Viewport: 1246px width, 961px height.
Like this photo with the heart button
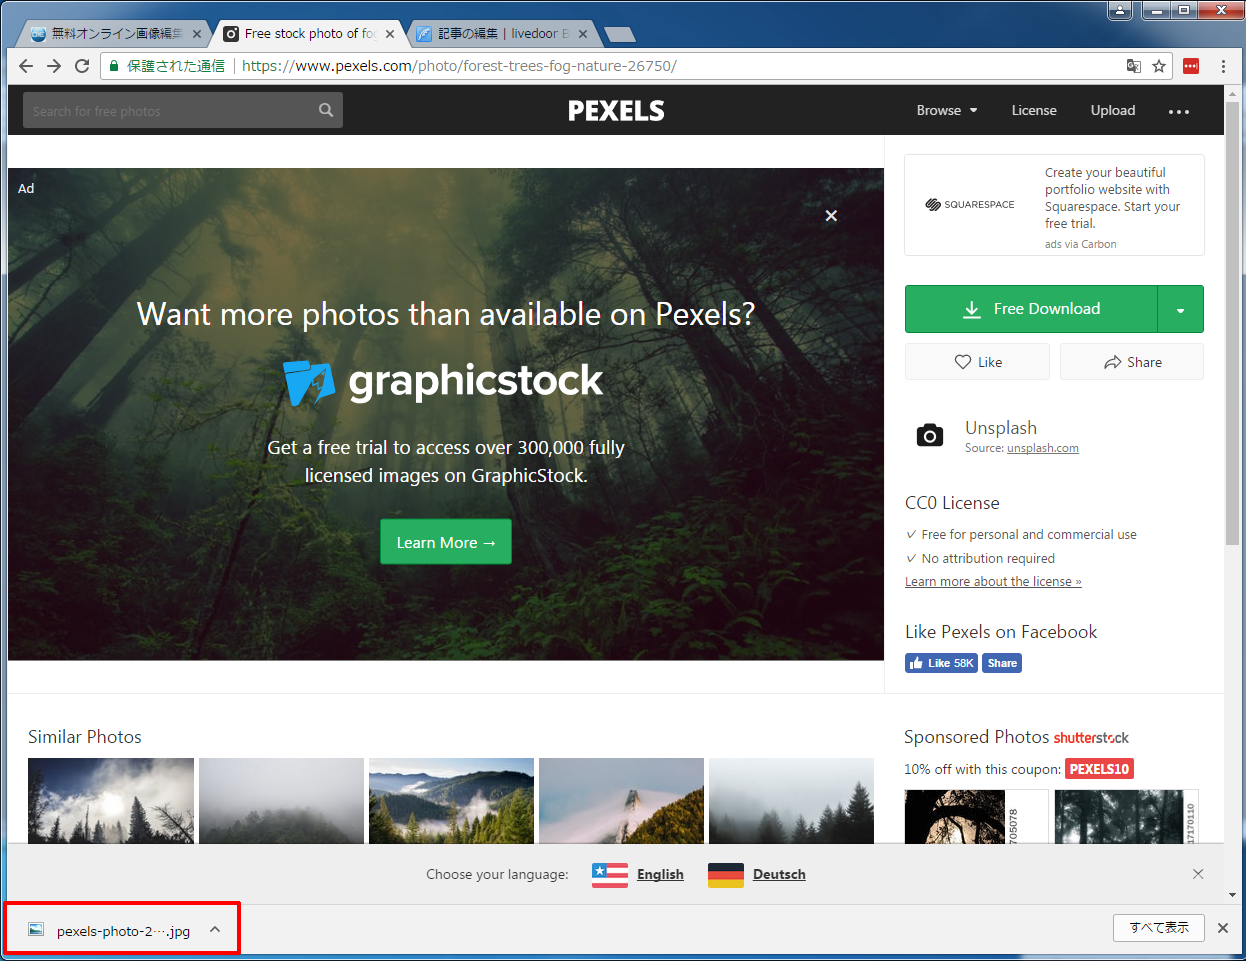click(977, 362)
